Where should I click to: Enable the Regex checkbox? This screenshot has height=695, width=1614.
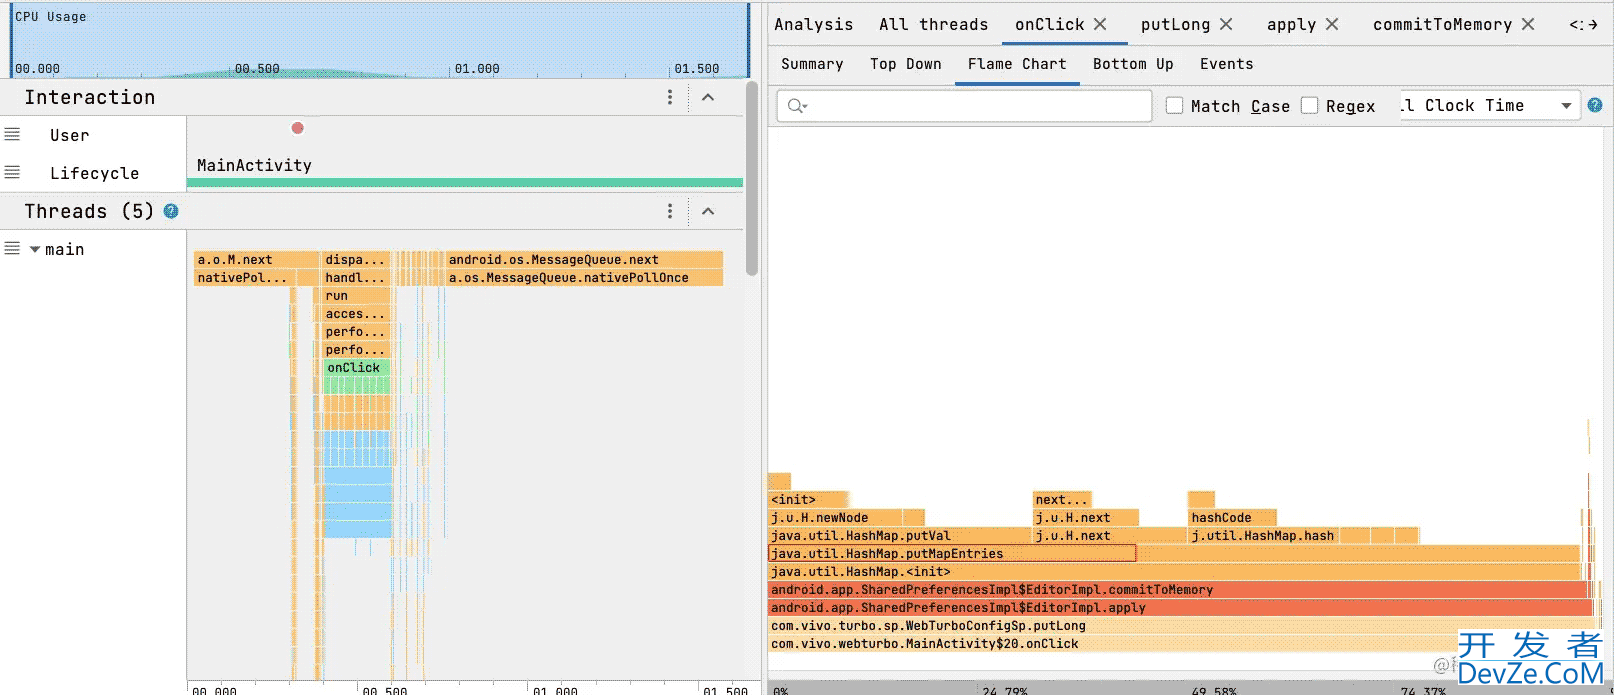pyautogui.click(x=1309, y=105)
